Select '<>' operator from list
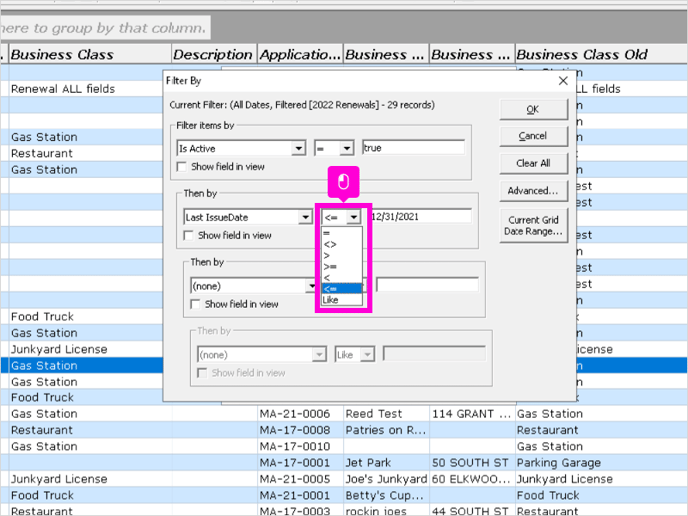688x516 pixels. (x=342, y=244)
